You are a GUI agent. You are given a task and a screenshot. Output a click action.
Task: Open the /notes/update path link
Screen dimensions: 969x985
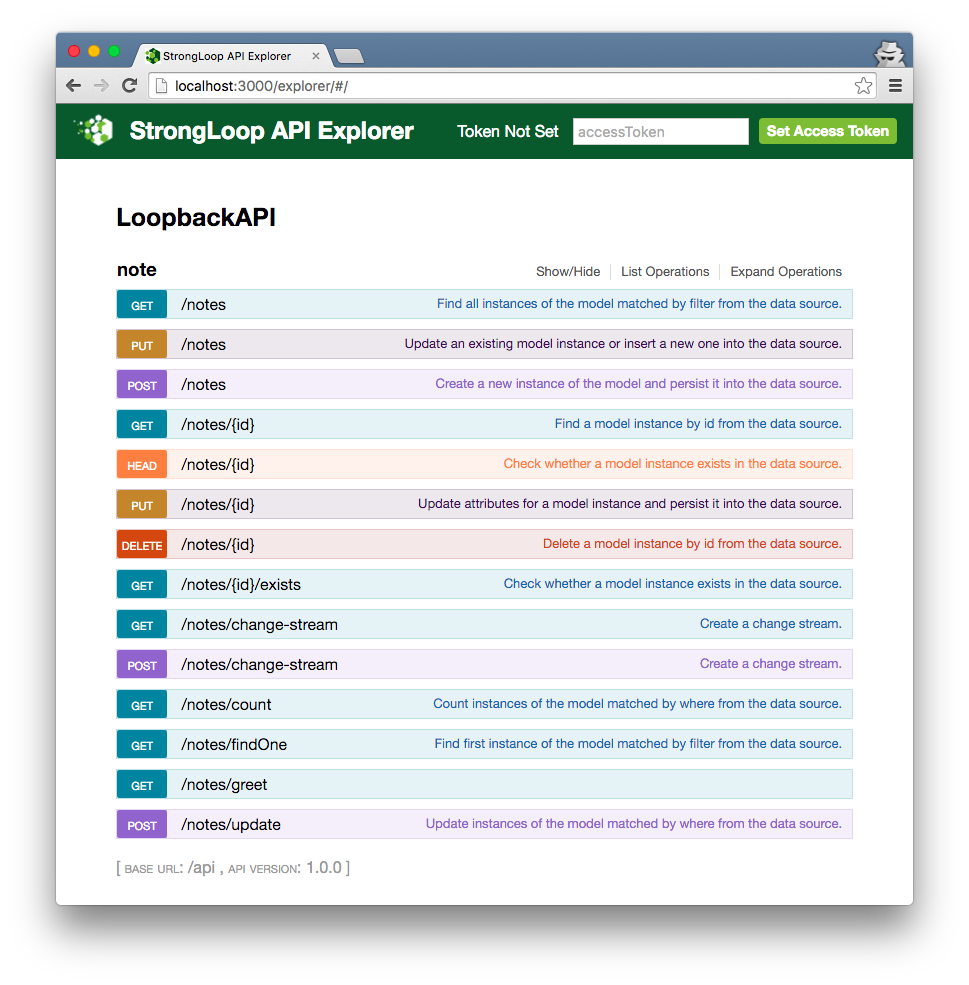(x=230, y=825)
